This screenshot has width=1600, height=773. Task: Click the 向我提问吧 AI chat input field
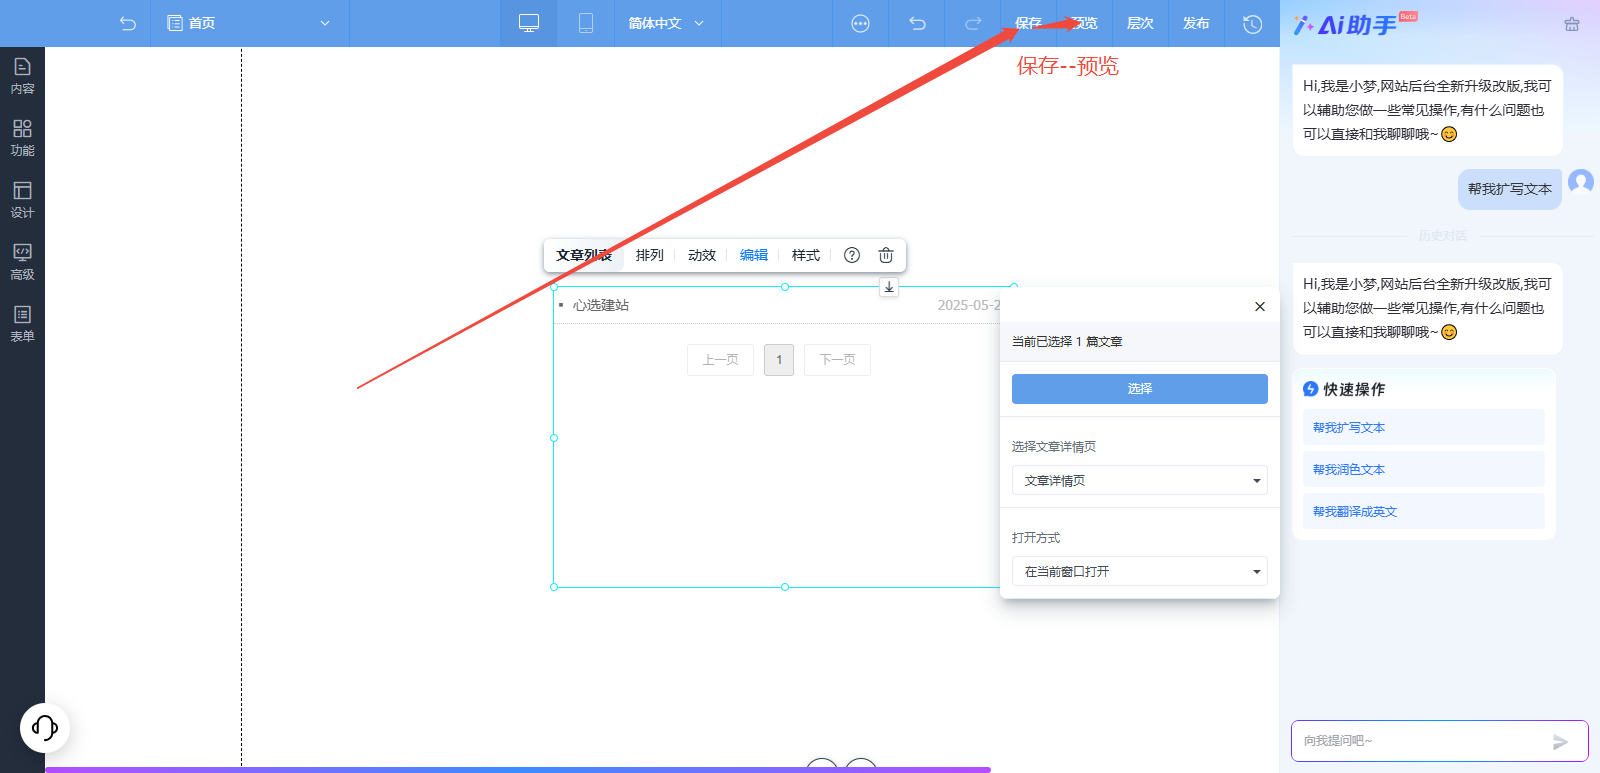(1420, 741)
